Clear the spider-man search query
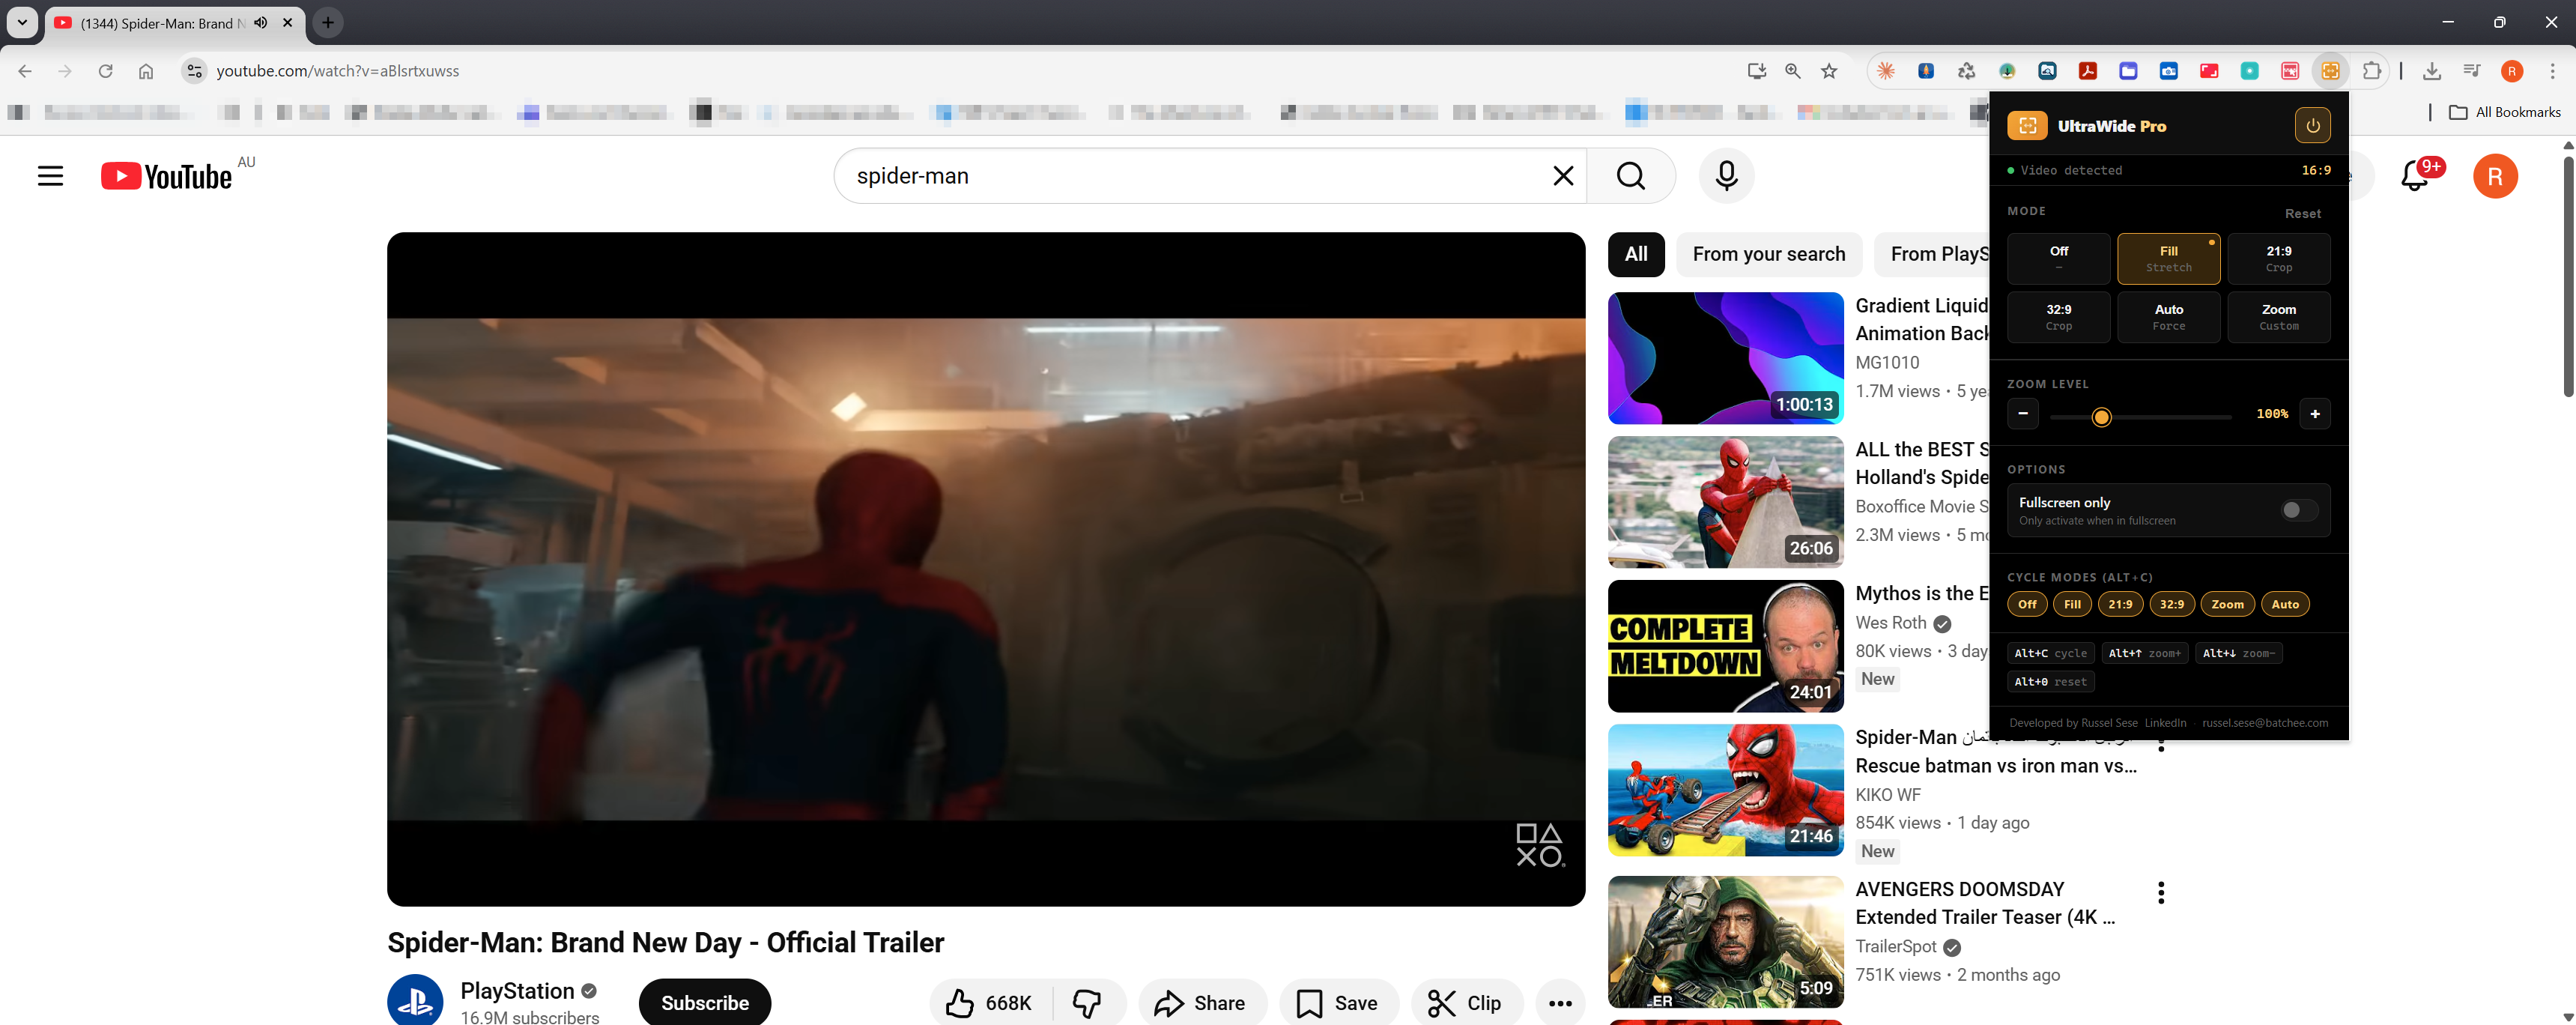 [1563, 175]
